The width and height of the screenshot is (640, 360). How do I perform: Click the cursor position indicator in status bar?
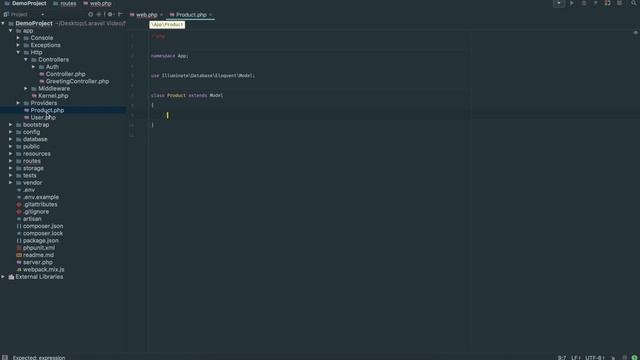562,358
